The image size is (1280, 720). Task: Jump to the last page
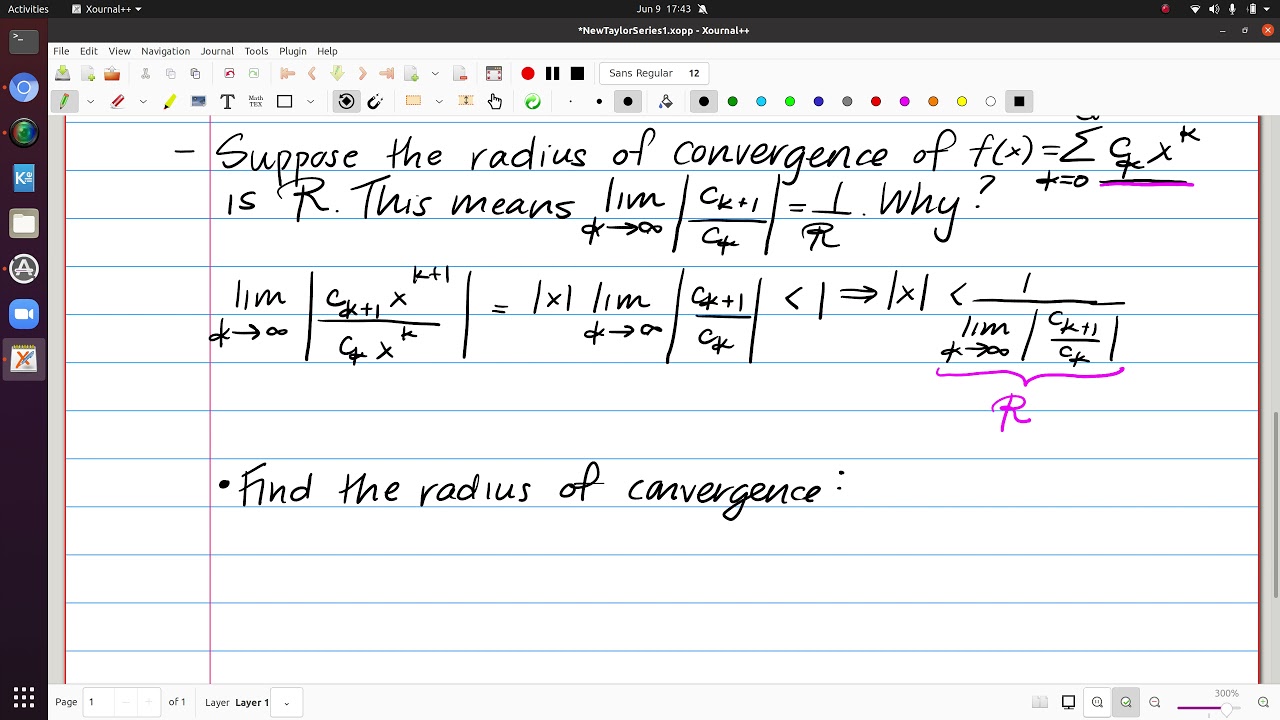386,73
